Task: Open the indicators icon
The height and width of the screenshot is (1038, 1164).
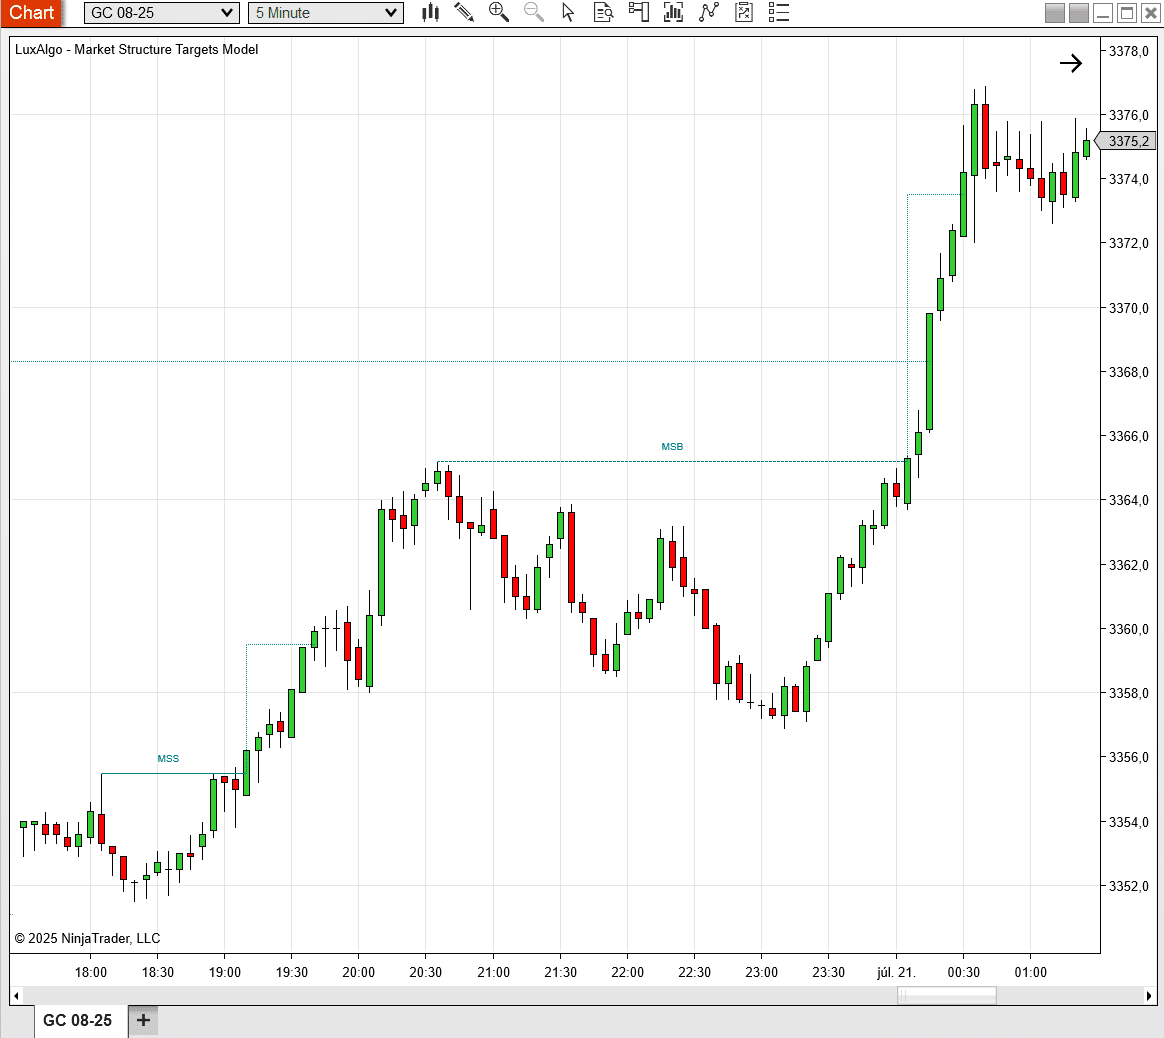Action: [x=673, y=13]
